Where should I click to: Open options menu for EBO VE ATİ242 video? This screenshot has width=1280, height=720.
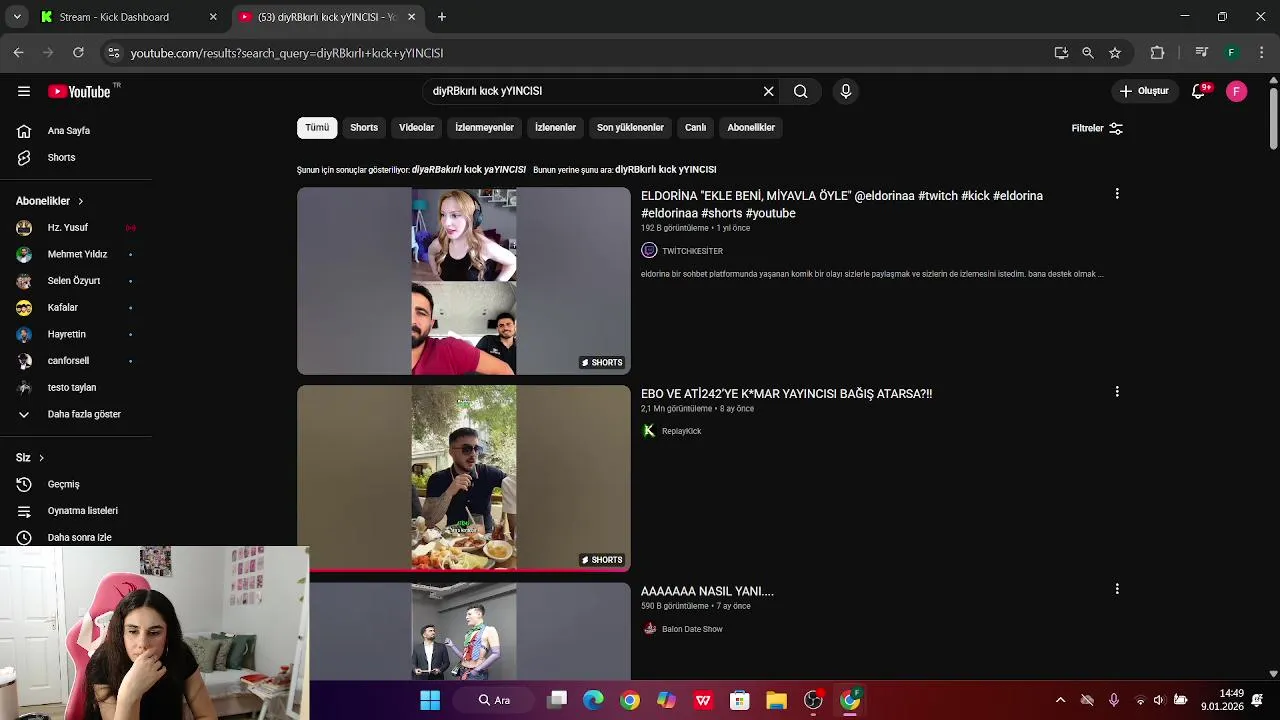tap(1117, 392)
